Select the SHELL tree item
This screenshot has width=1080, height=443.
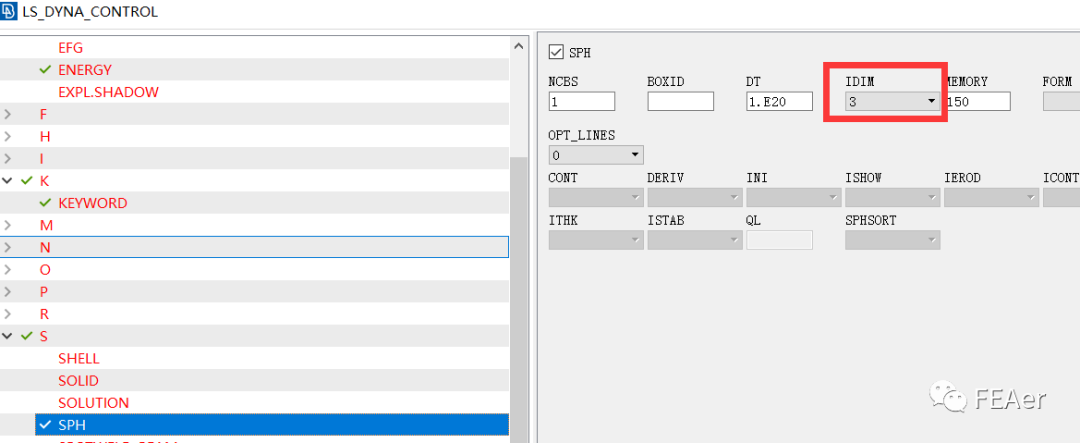coord(79,359)
